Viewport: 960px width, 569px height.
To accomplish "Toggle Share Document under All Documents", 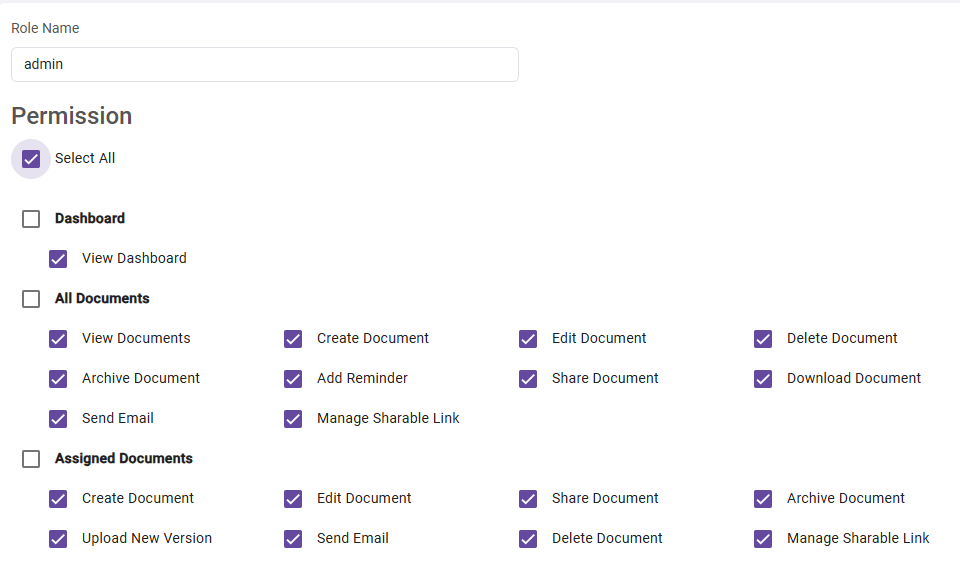I will click(x=528, y=379).
